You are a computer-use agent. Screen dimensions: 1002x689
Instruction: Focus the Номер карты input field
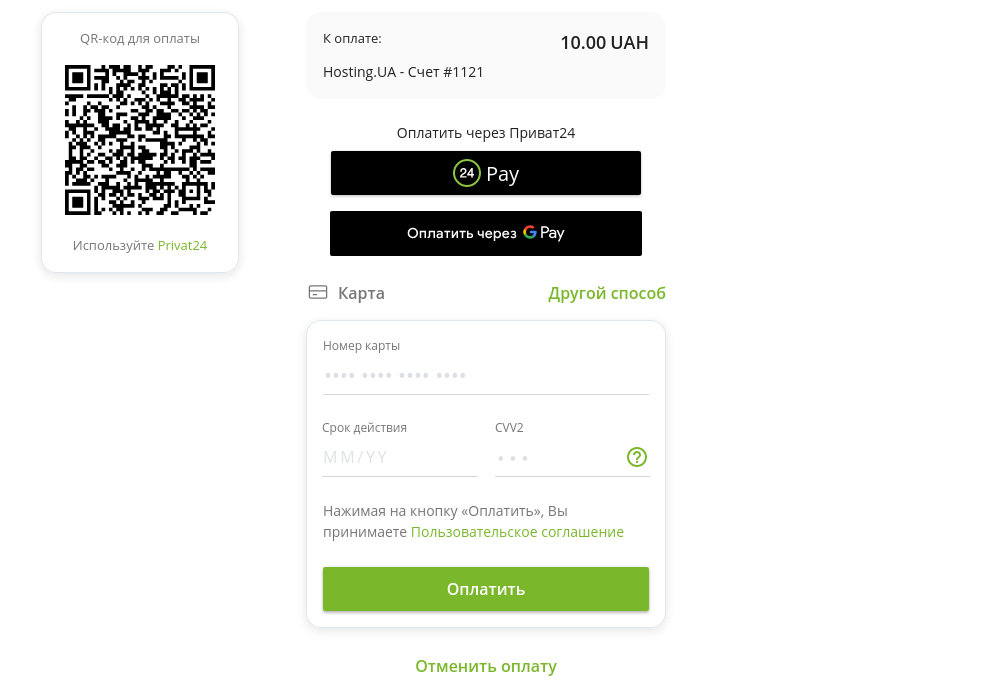(x=486, y=376)
